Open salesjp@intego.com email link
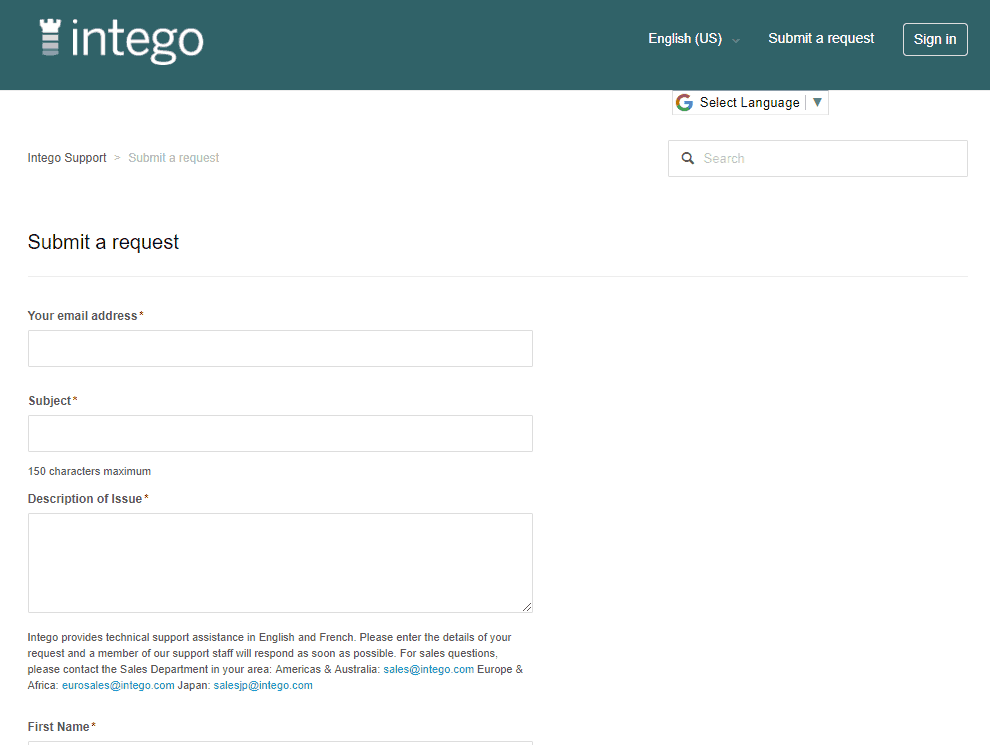This screenshot has height=745, width=990. coord(263,686)
